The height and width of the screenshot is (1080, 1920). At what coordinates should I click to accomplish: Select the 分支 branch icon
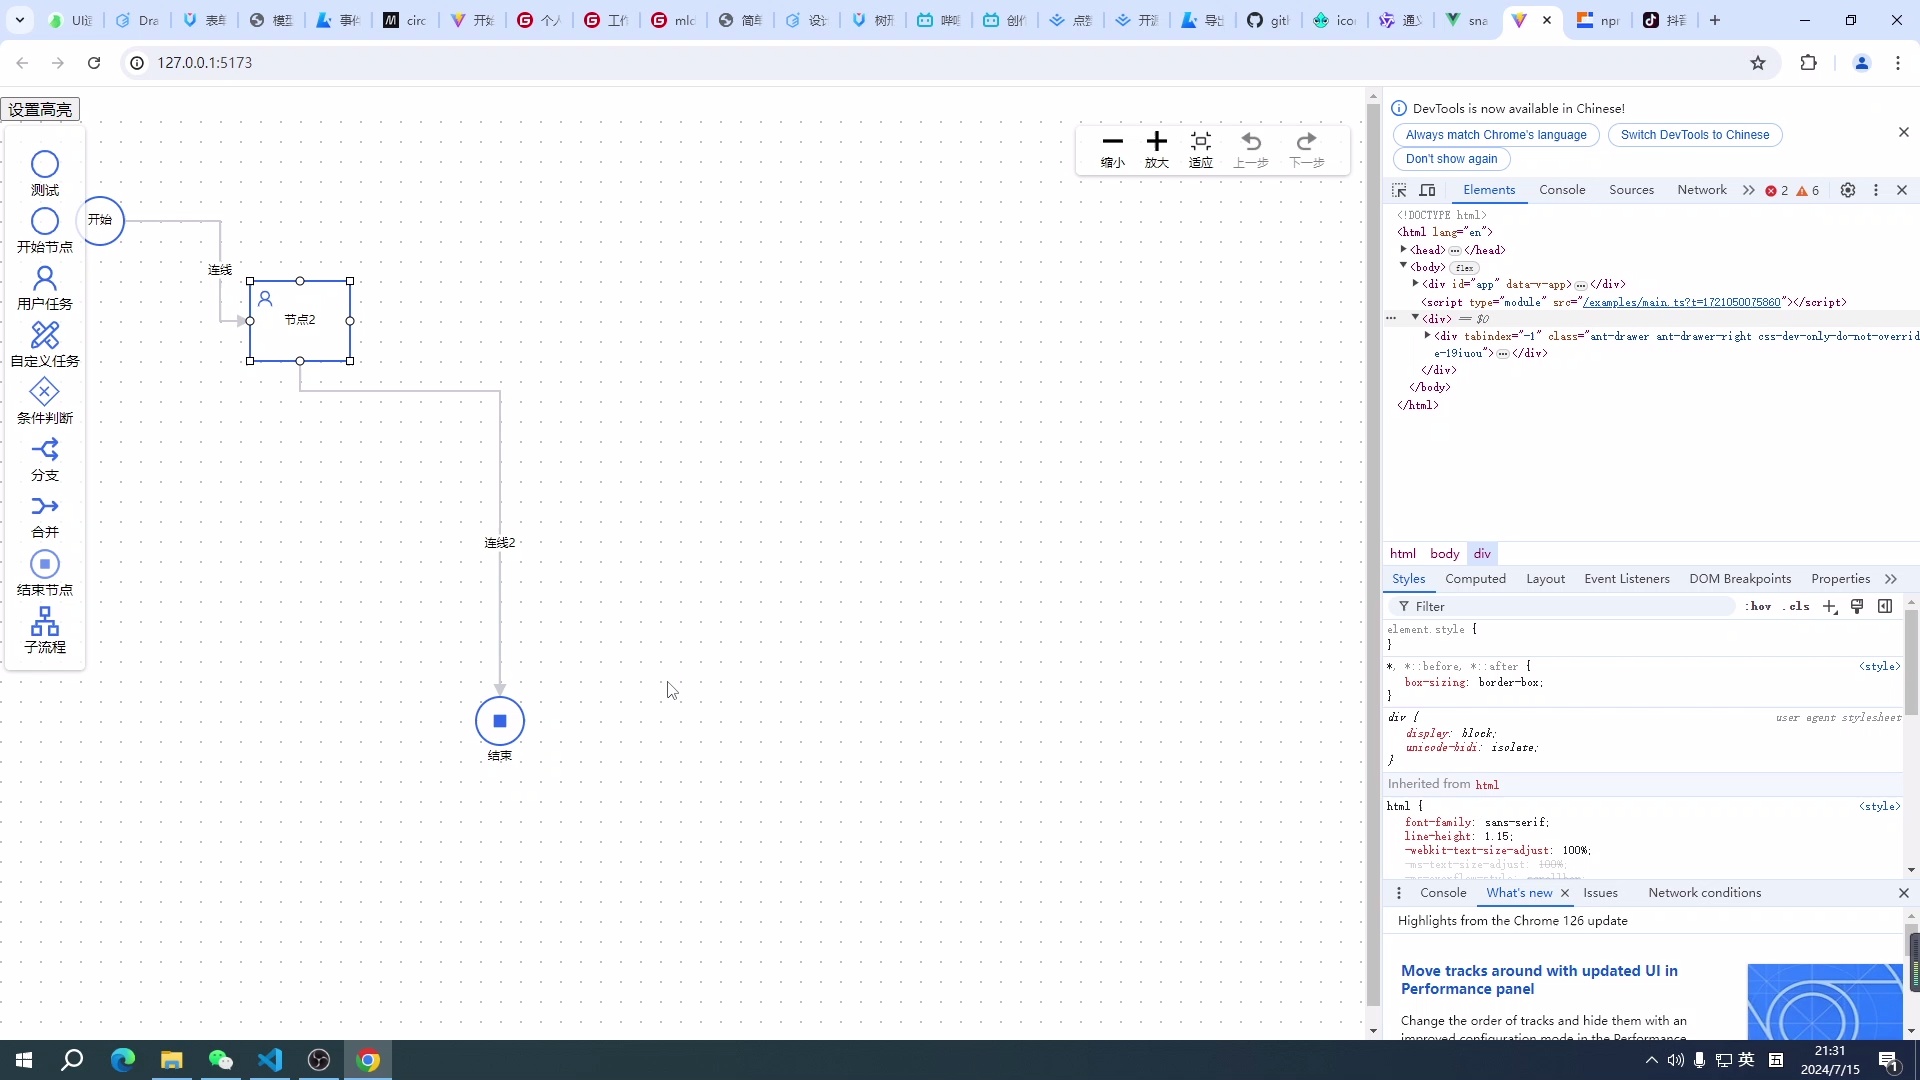[x=45, y=449]
